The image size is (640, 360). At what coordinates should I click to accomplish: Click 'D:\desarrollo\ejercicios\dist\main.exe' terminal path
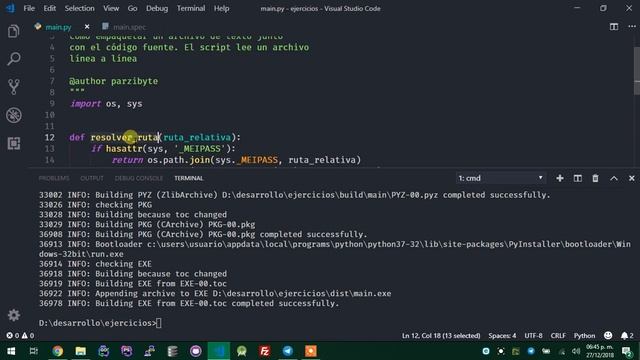click(x=302, y=293)
